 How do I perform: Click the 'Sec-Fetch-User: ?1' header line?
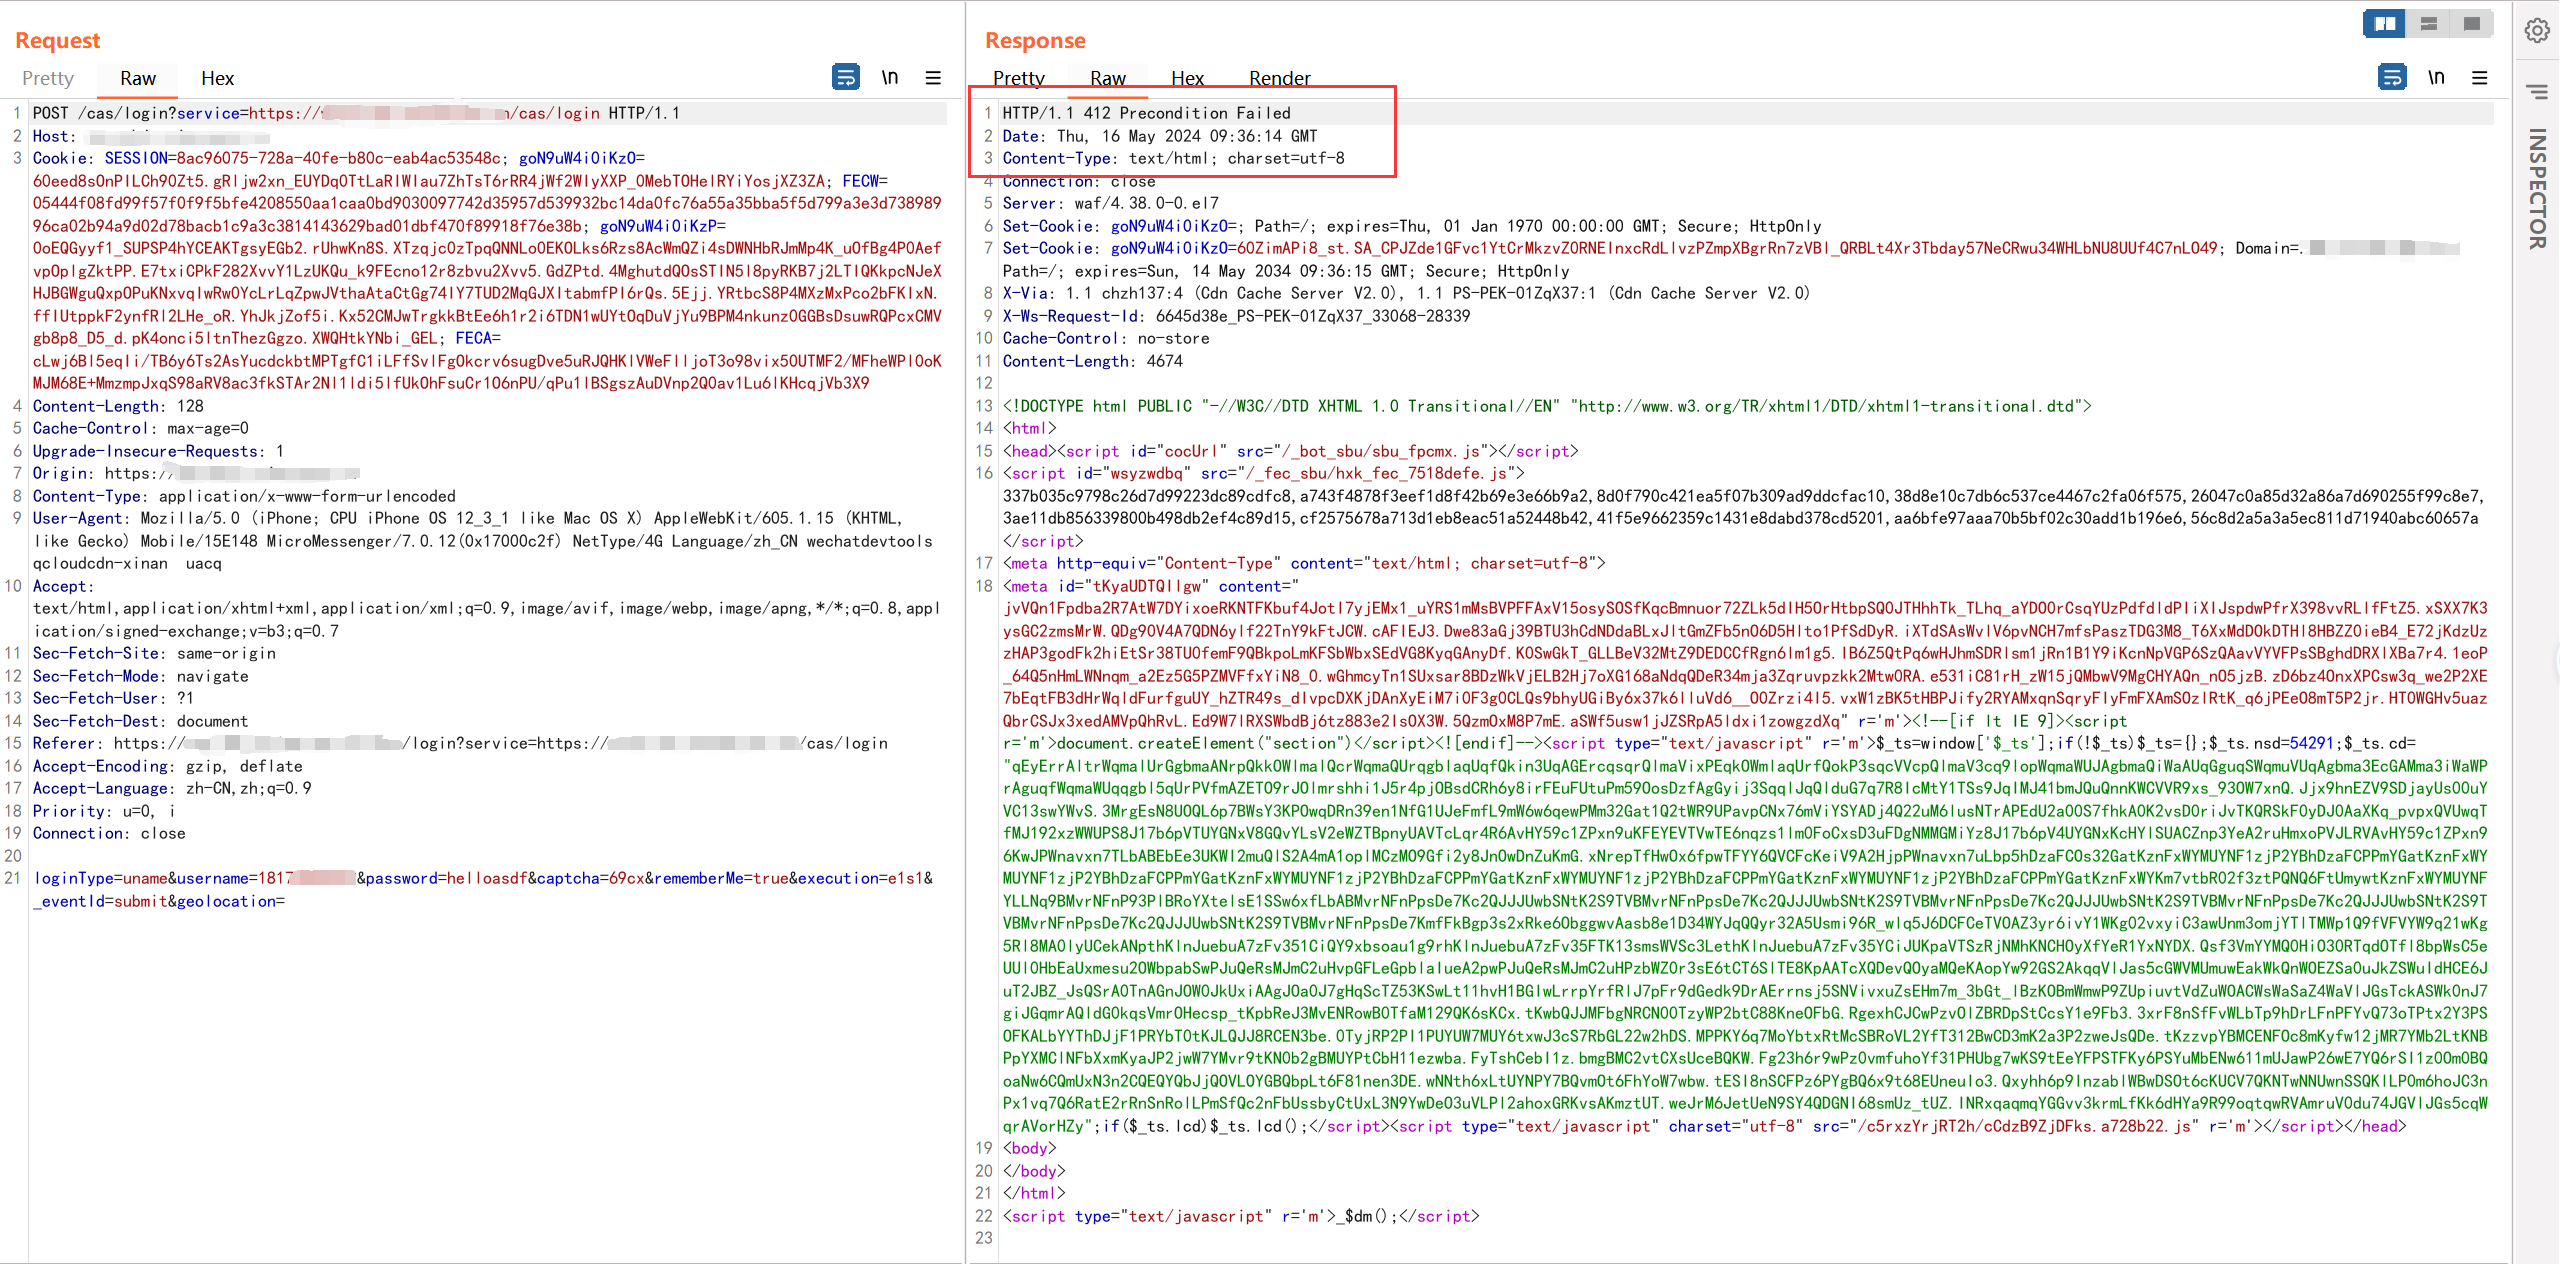(x=113, y=698)
